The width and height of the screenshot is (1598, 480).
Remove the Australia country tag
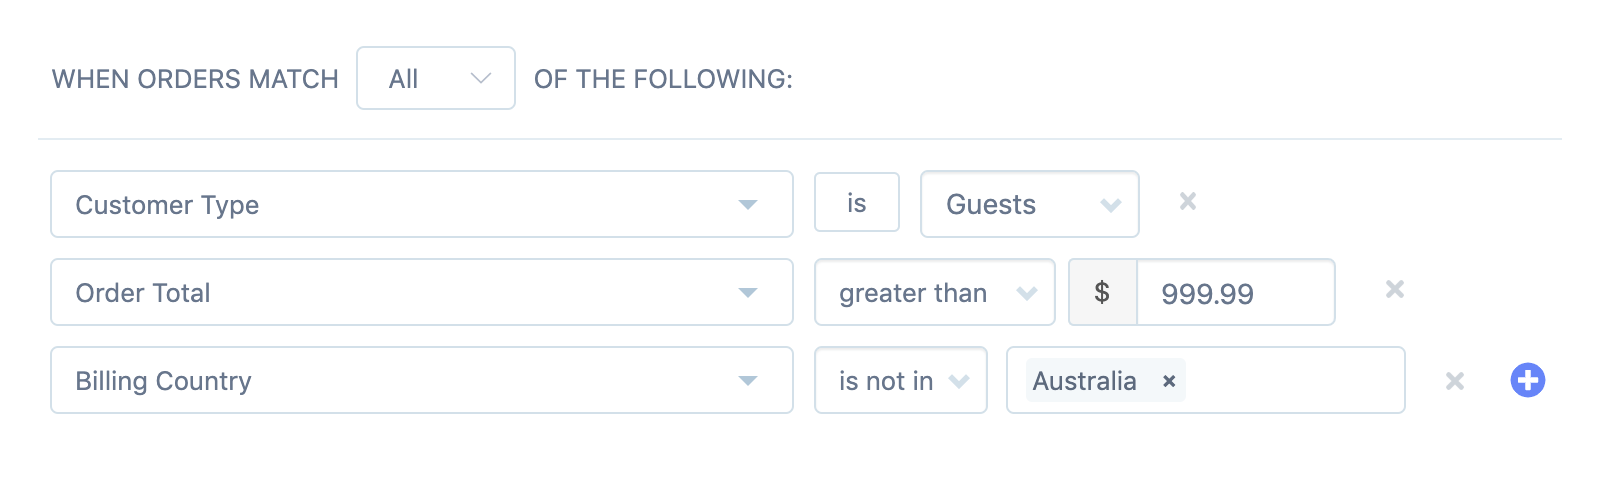pyautogui.click(x=1168, y=381)
